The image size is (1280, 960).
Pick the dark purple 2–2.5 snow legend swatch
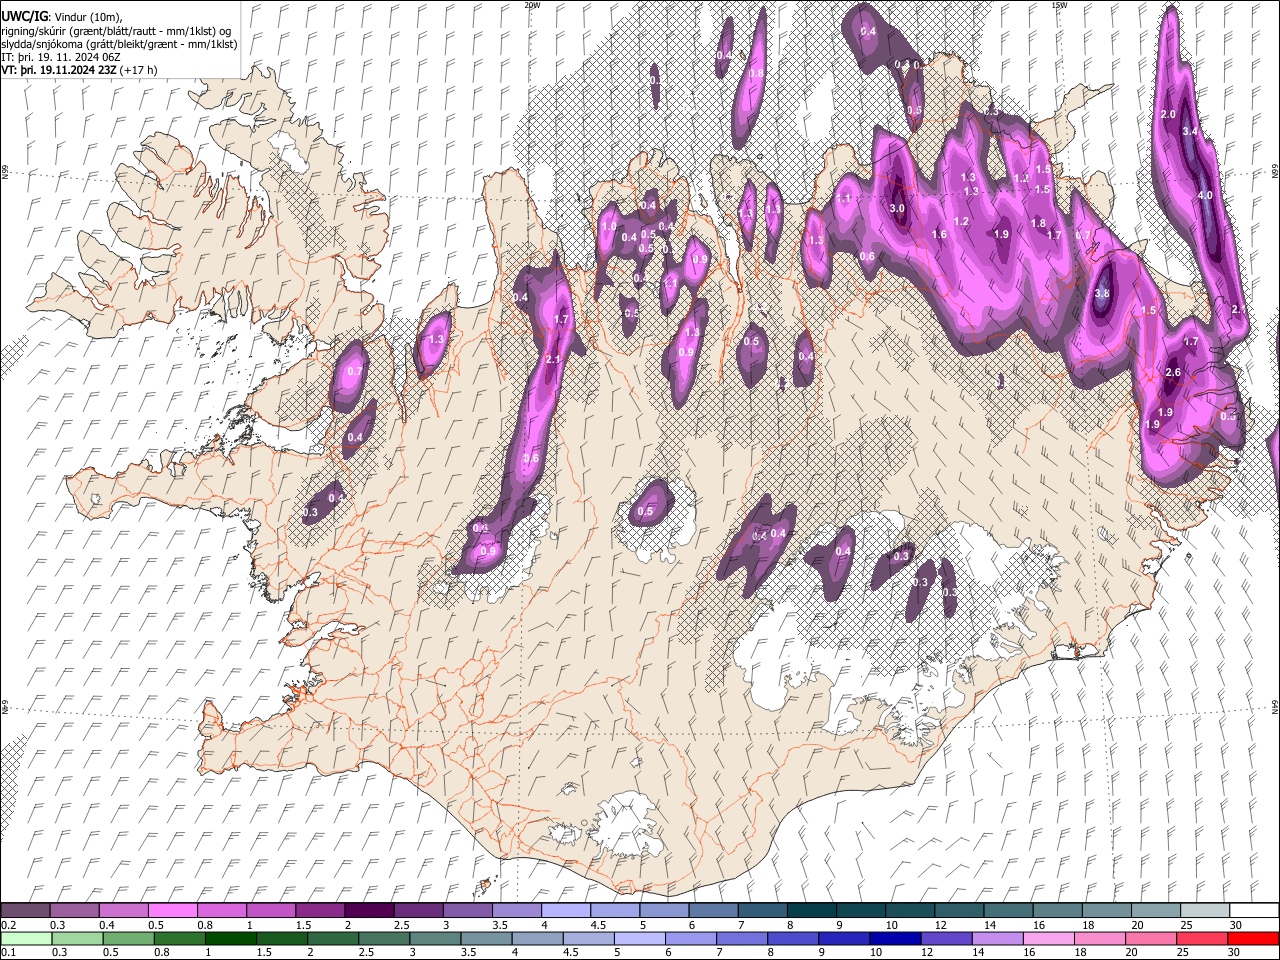click(368, 910)
